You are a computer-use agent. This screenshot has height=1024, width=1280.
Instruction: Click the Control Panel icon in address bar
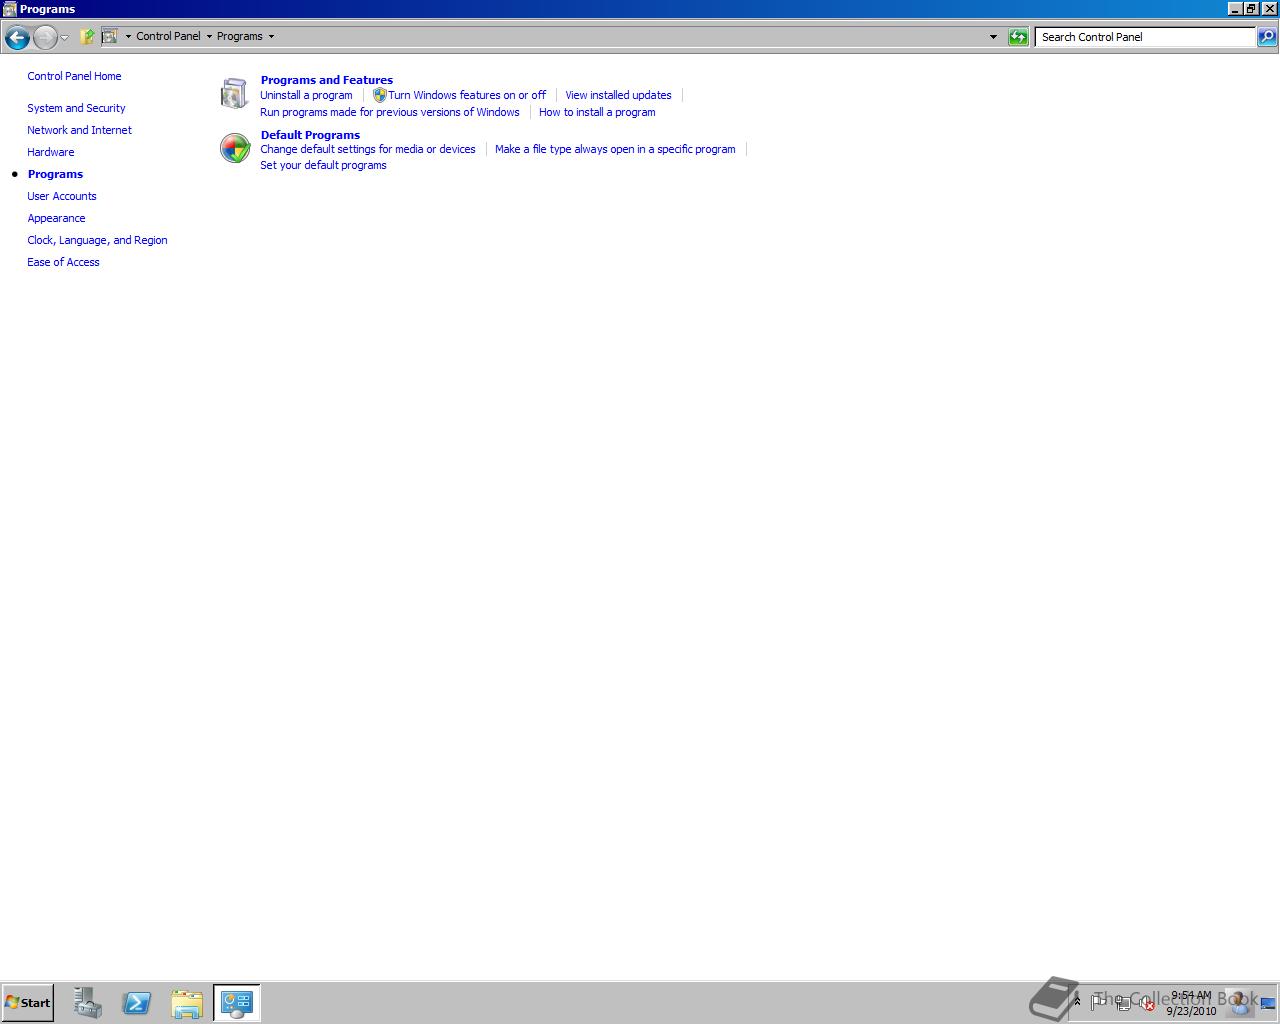click(110, 36)
